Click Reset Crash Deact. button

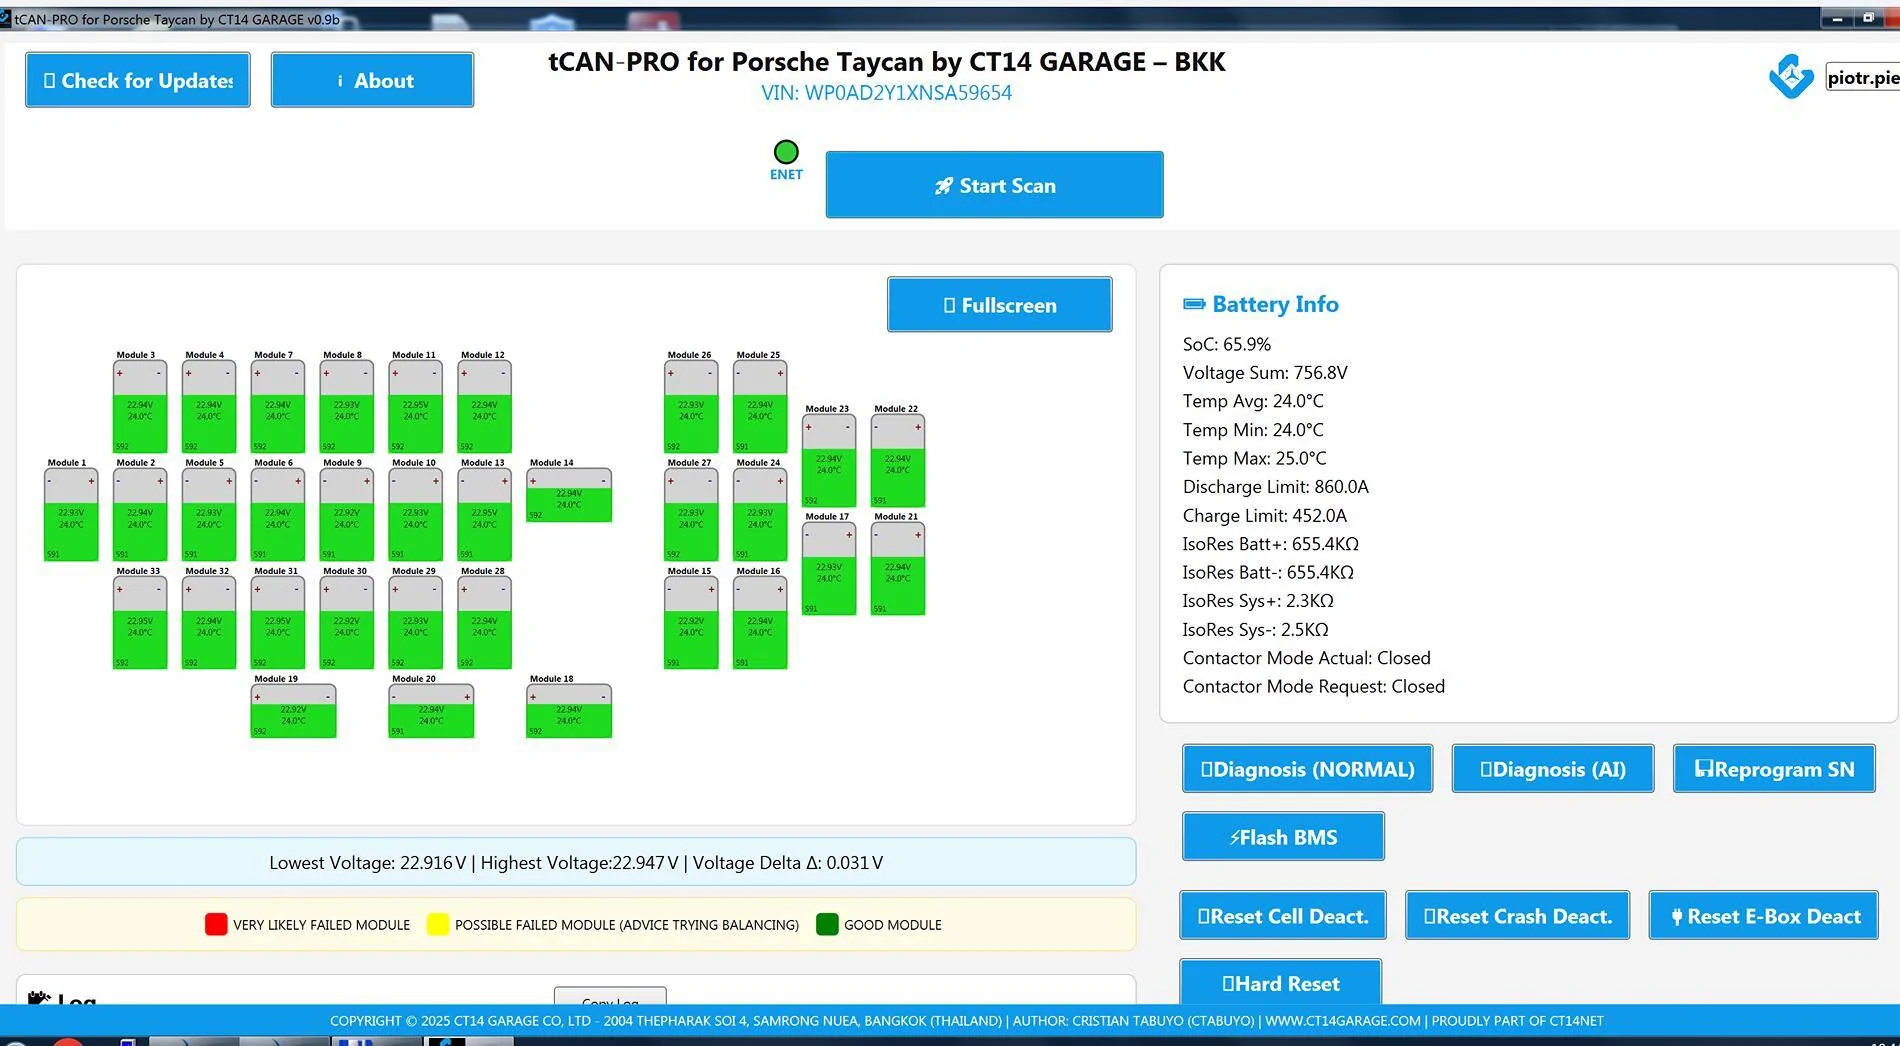click(1517, 916)
